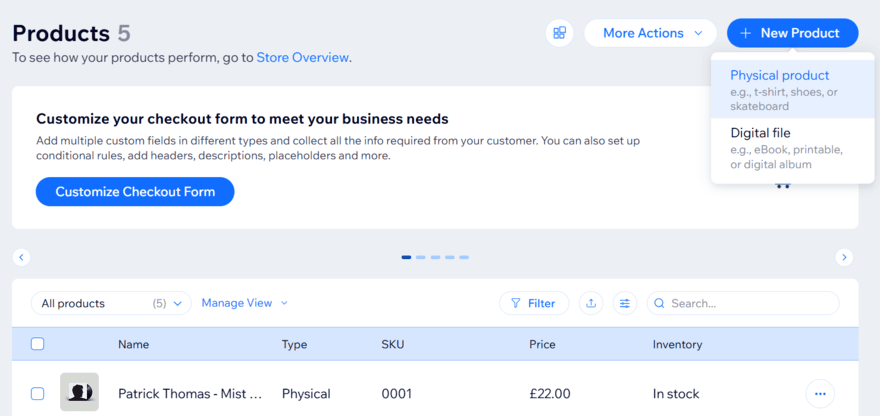Click the export (upload arrow) icon
880x416 pixels.
click(x=591, y=303)
